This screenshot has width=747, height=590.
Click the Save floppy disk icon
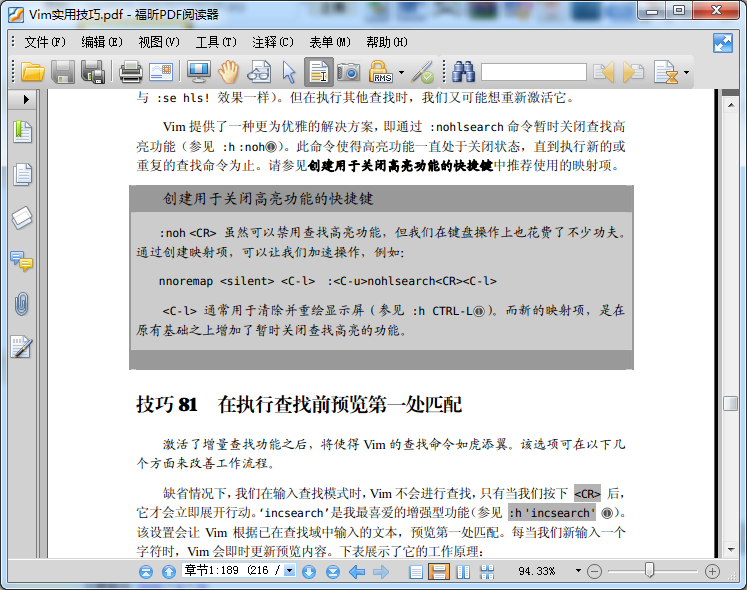pos(63,72)
